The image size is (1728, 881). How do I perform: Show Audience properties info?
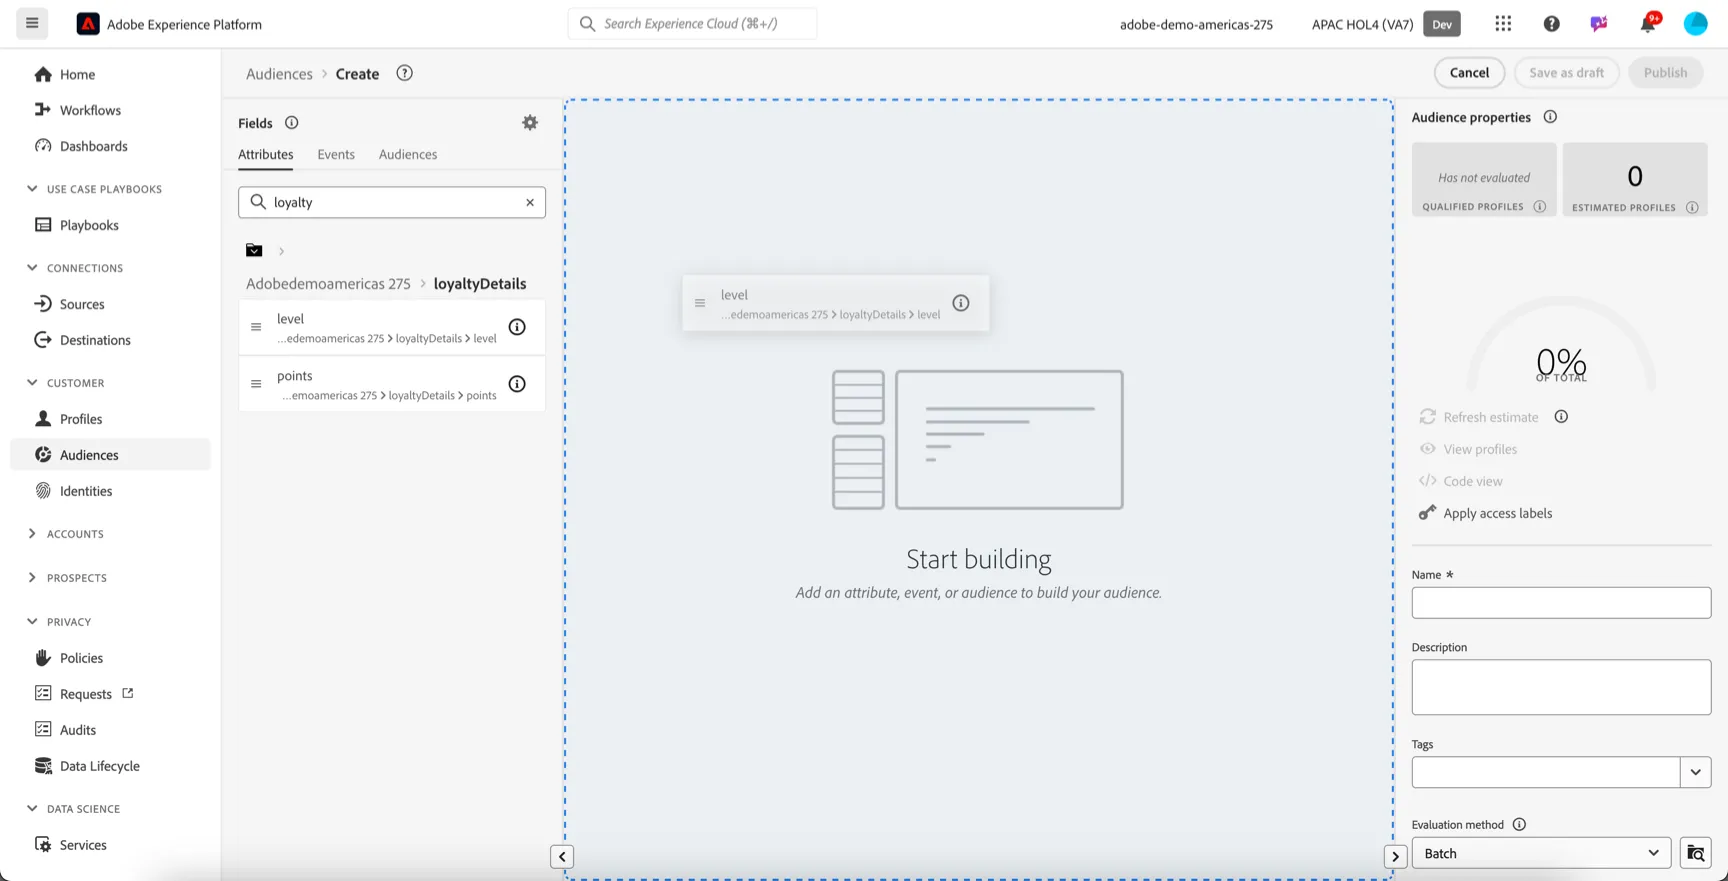click(x=1550, y=117)
